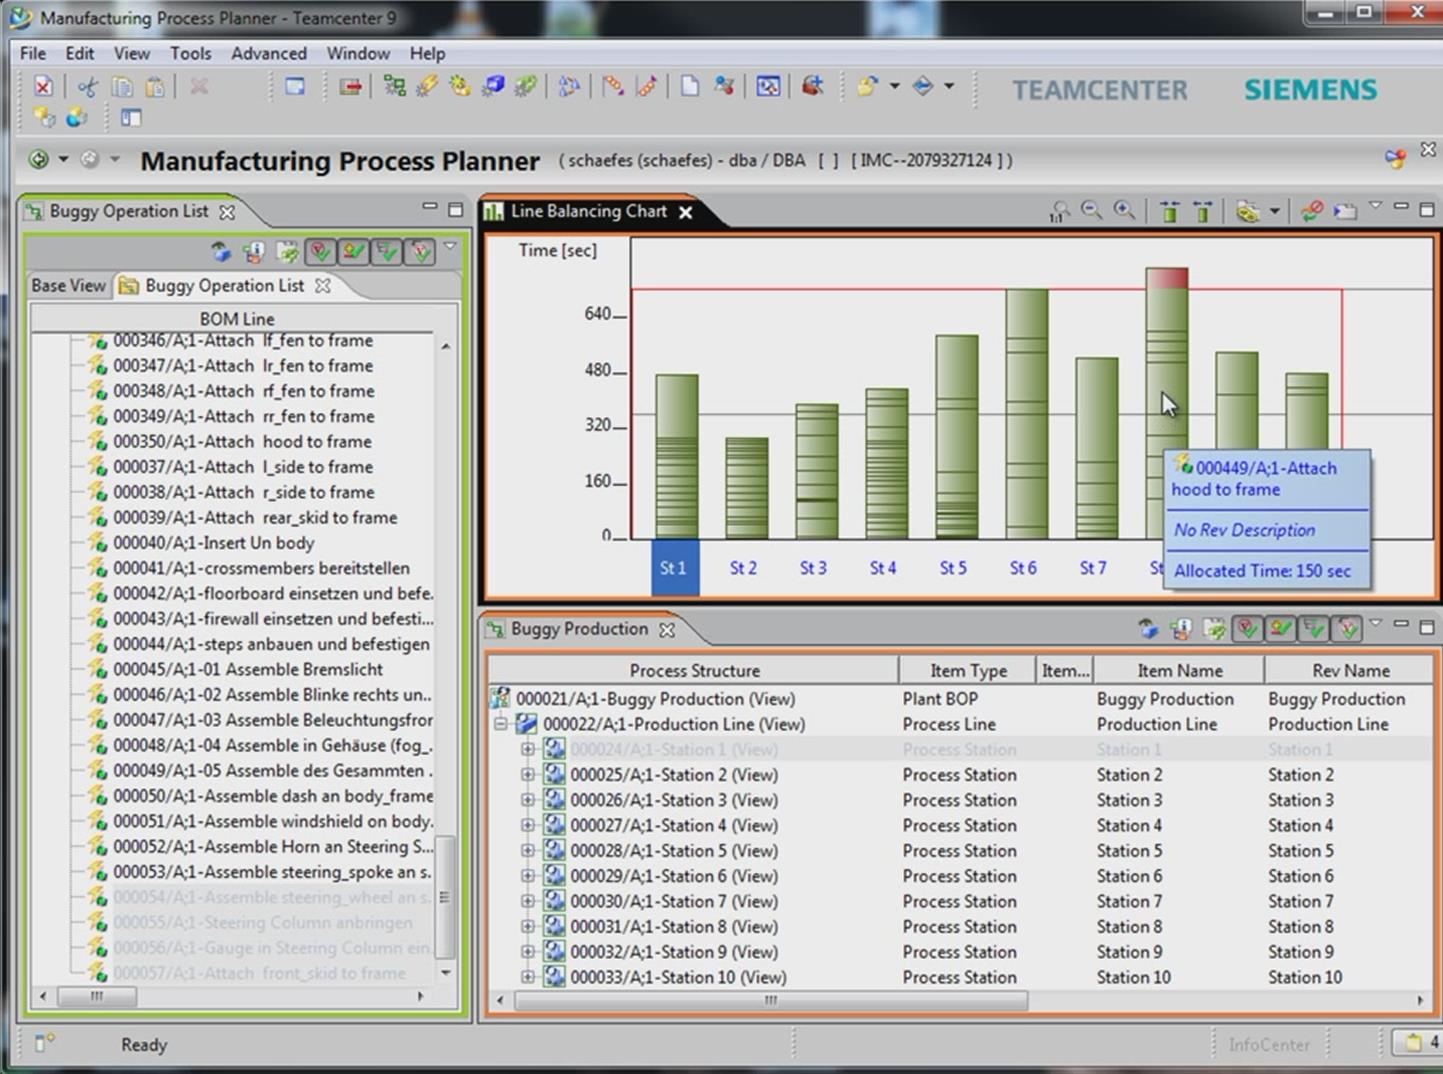Zoom out on the Line Balancing Chart
Viewport: 1443px width, 1074px height.
pos(1091,211)
